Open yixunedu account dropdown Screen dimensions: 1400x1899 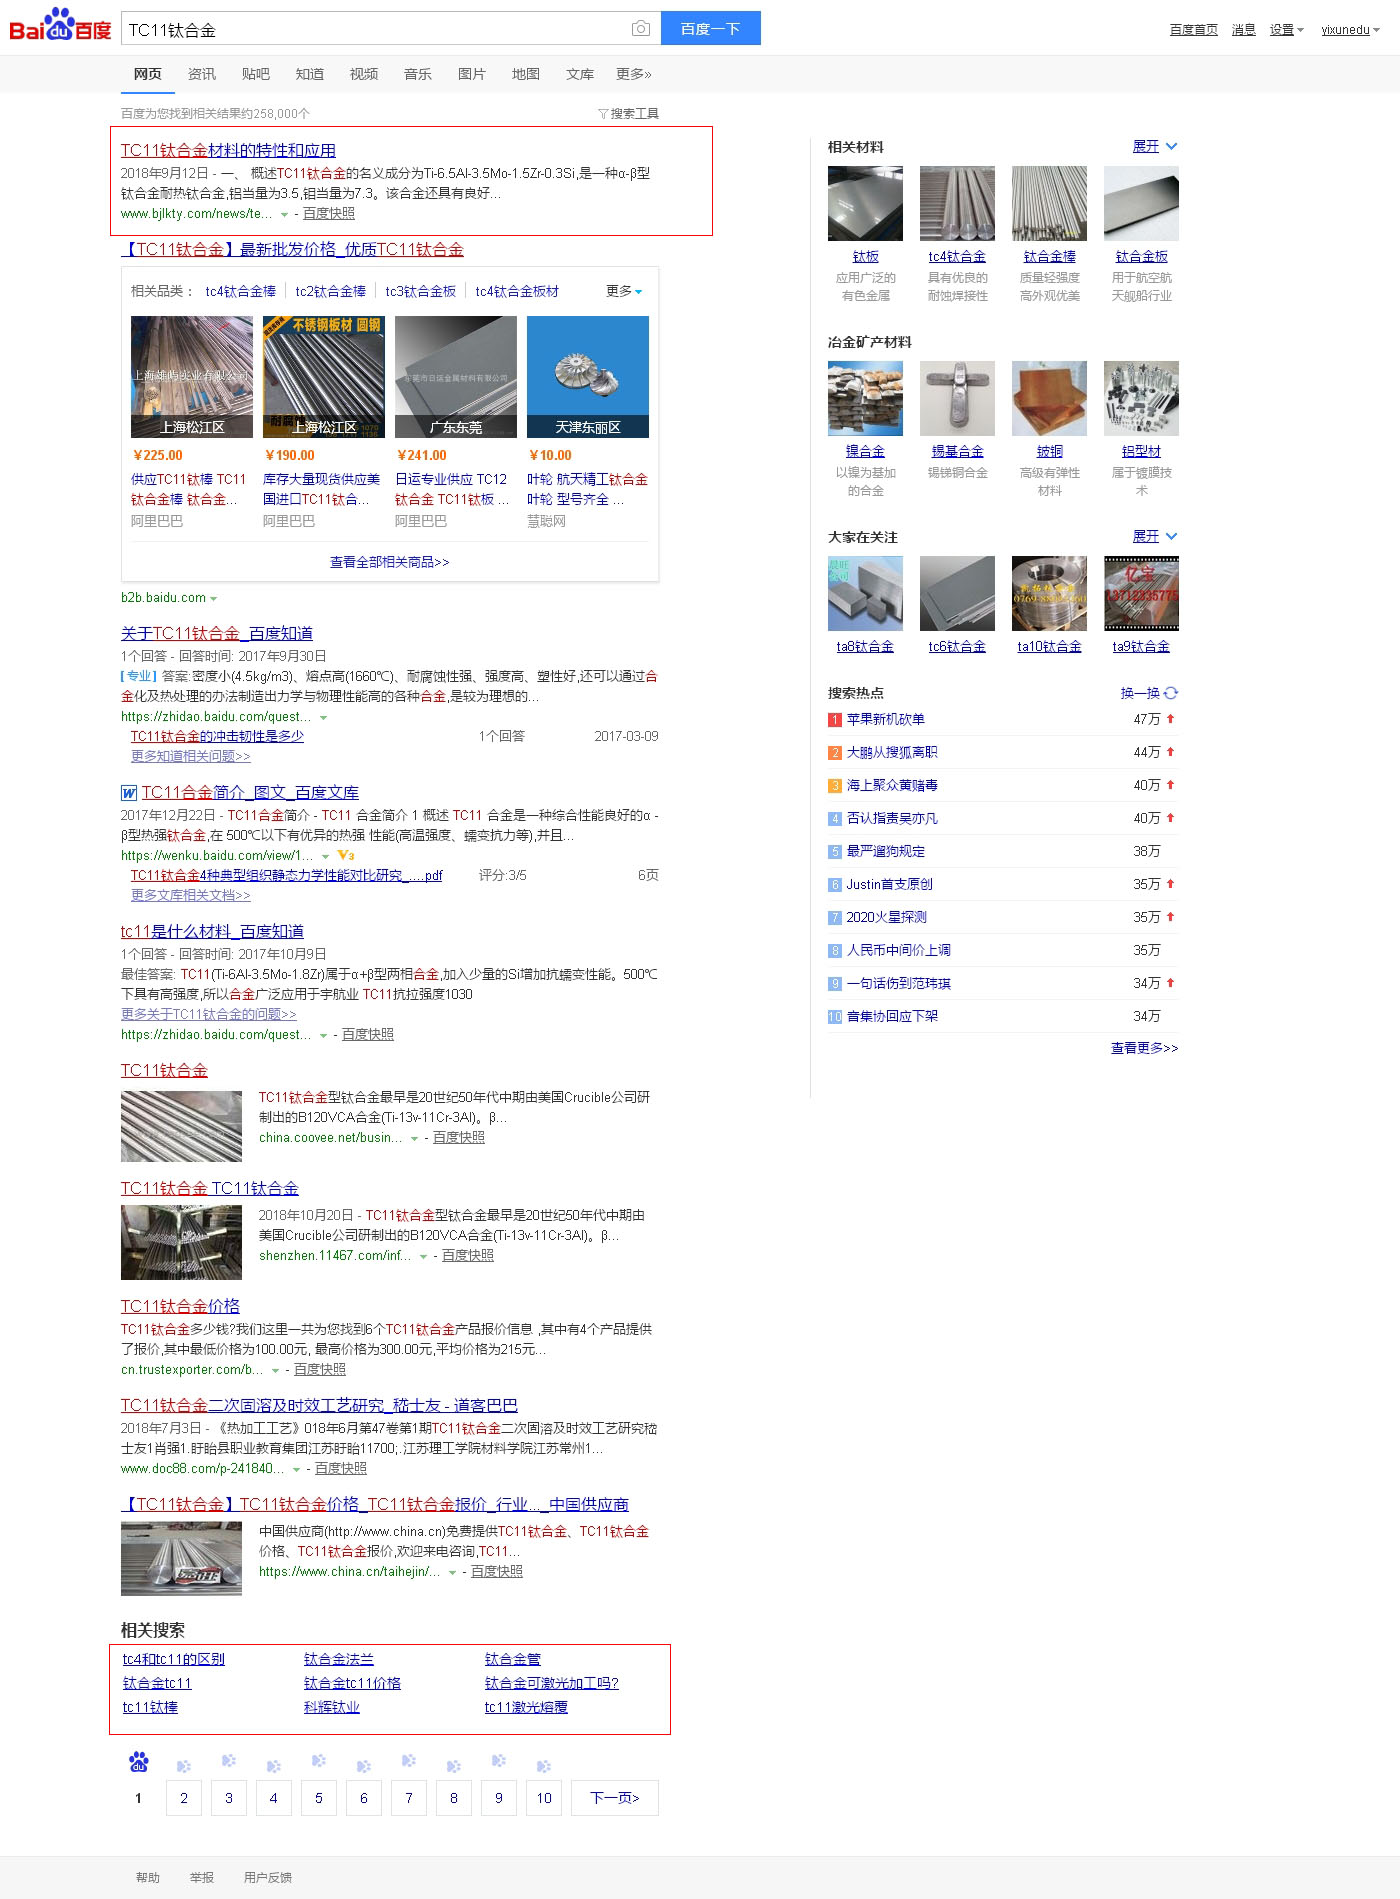click(x=1350, y=30)
